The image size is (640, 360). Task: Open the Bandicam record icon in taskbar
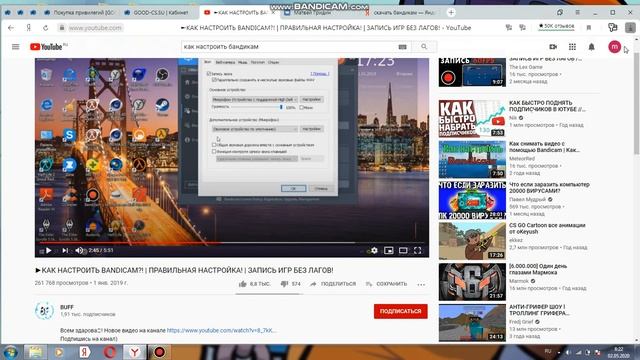pos(159,352)
